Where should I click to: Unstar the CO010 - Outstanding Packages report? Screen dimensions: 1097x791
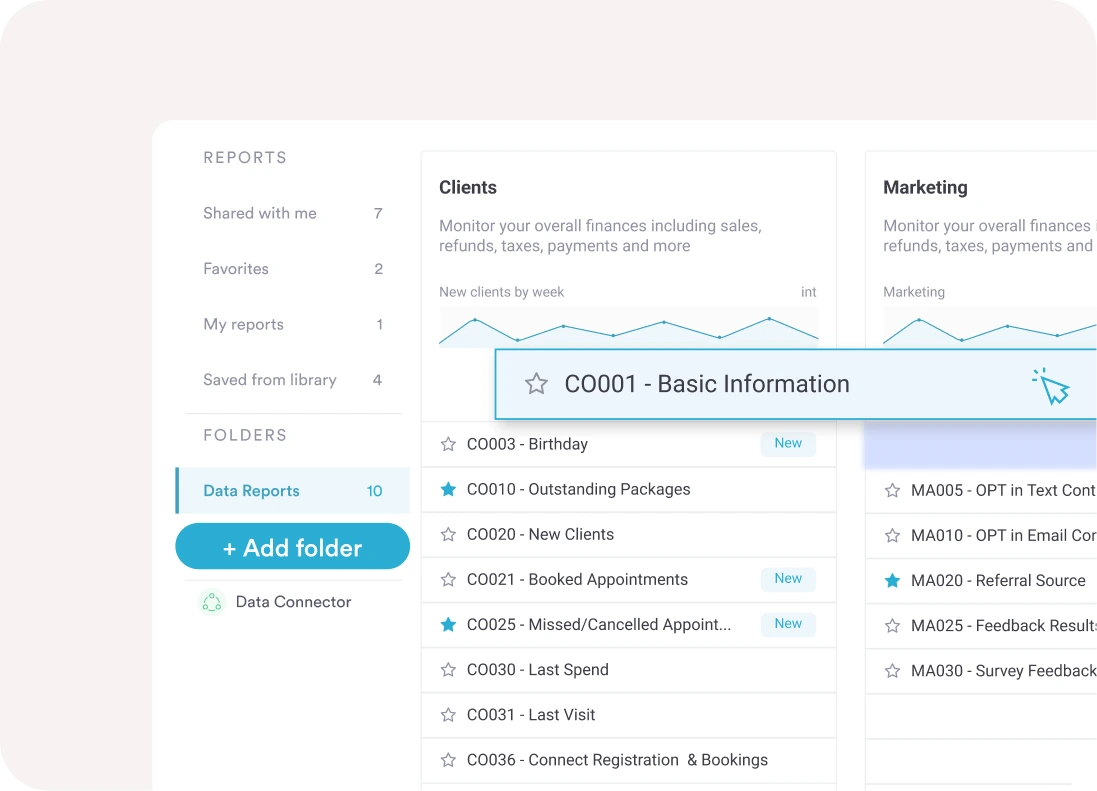pos(448,489)
